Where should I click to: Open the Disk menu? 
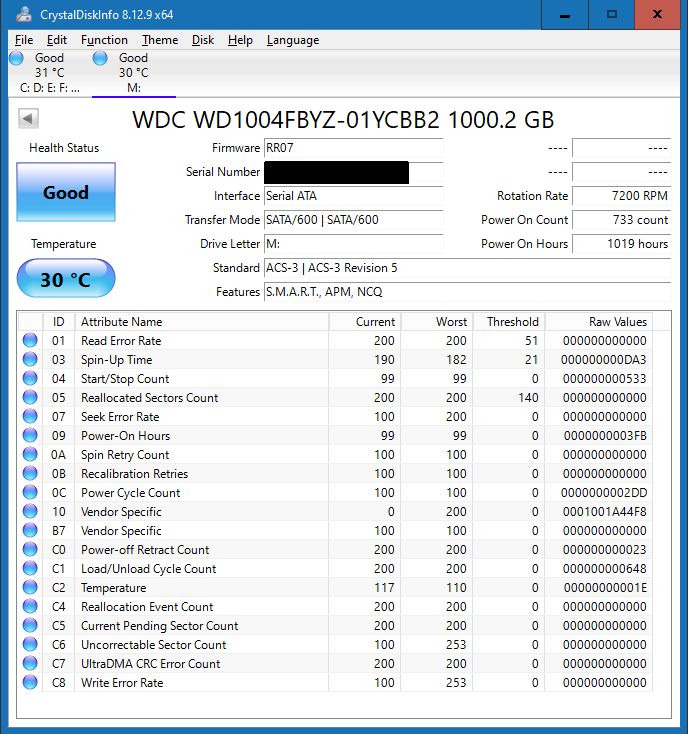click(203, 40)
